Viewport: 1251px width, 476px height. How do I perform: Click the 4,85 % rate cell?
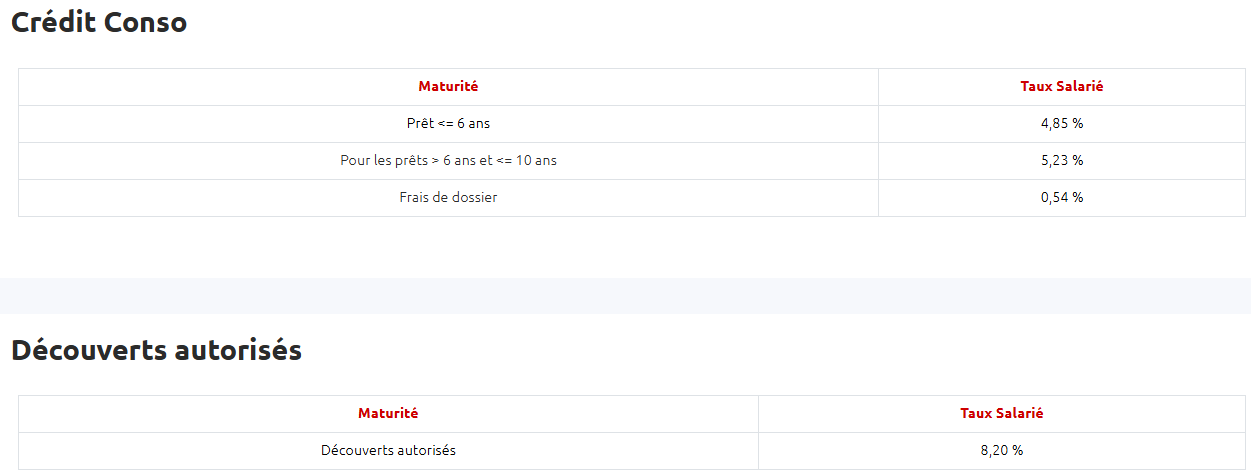(1061, 124)
